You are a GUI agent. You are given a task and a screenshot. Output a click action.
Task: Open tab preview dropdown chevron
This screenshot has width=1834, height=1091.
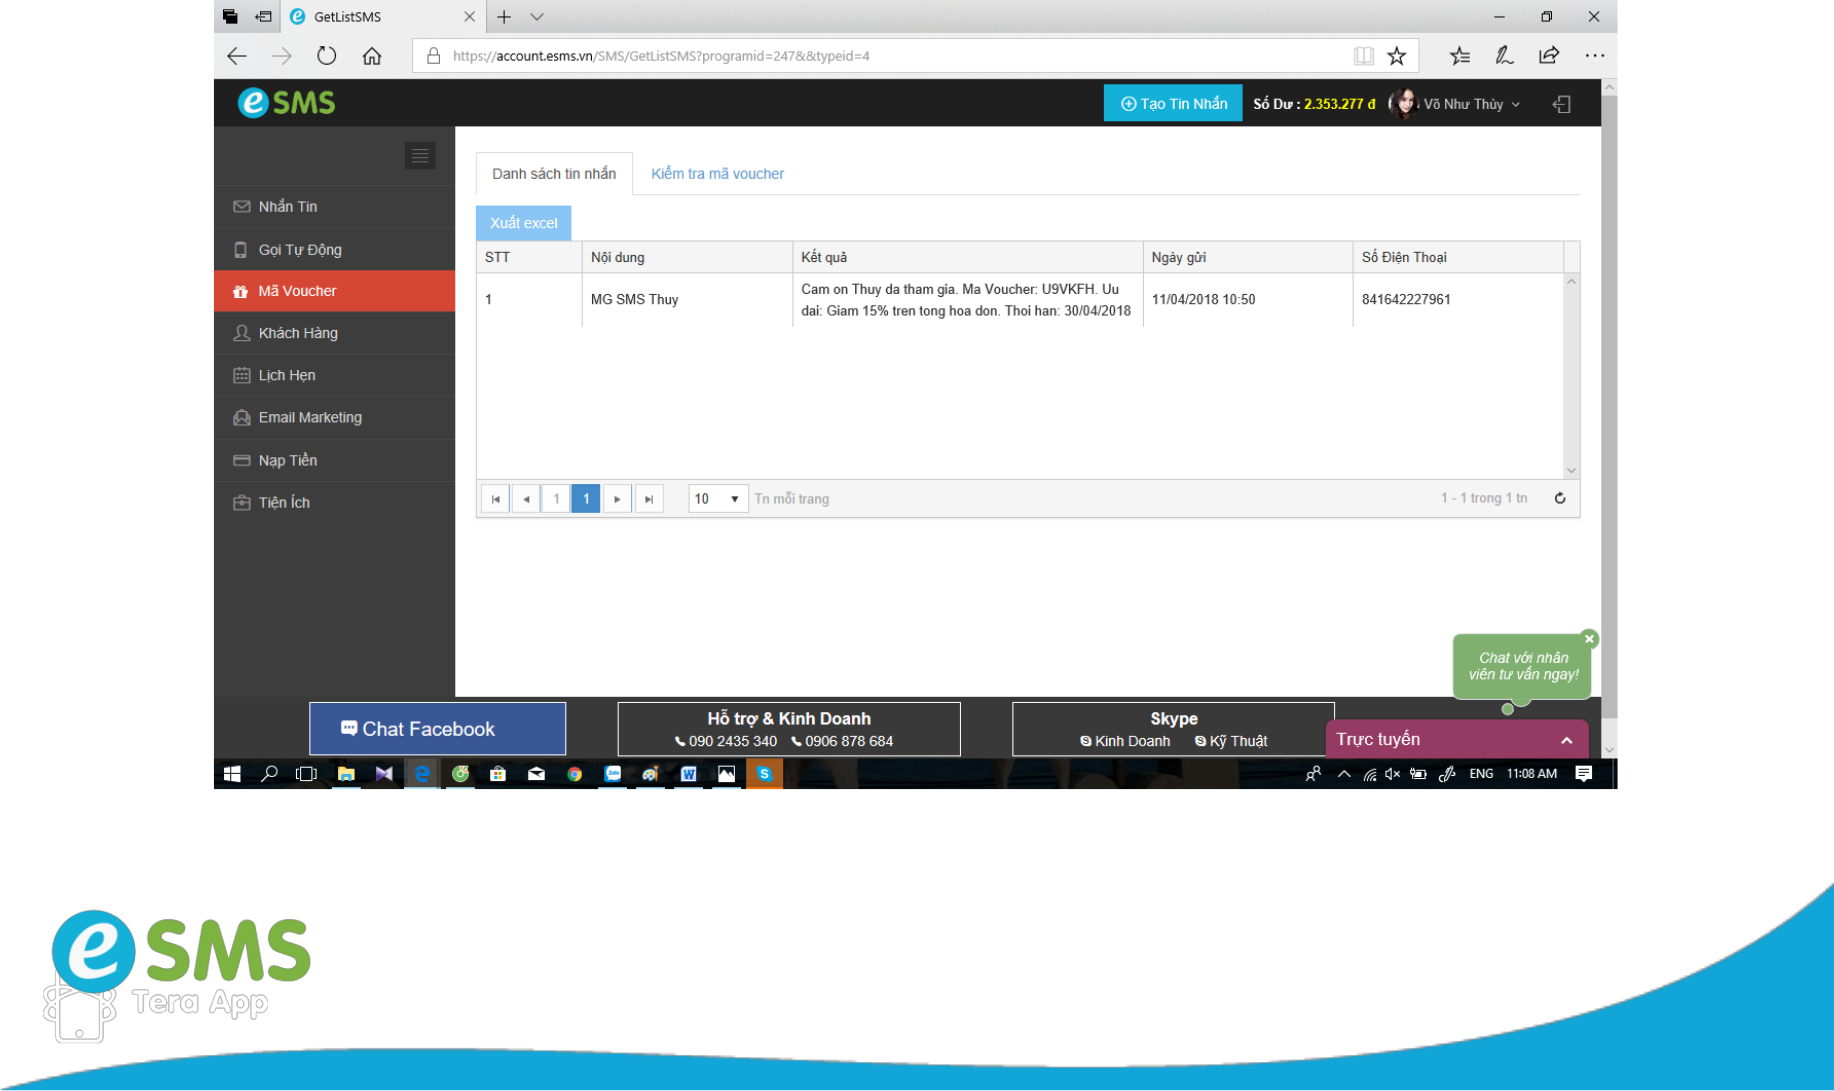pyautogui.click(x=537, y=17)
